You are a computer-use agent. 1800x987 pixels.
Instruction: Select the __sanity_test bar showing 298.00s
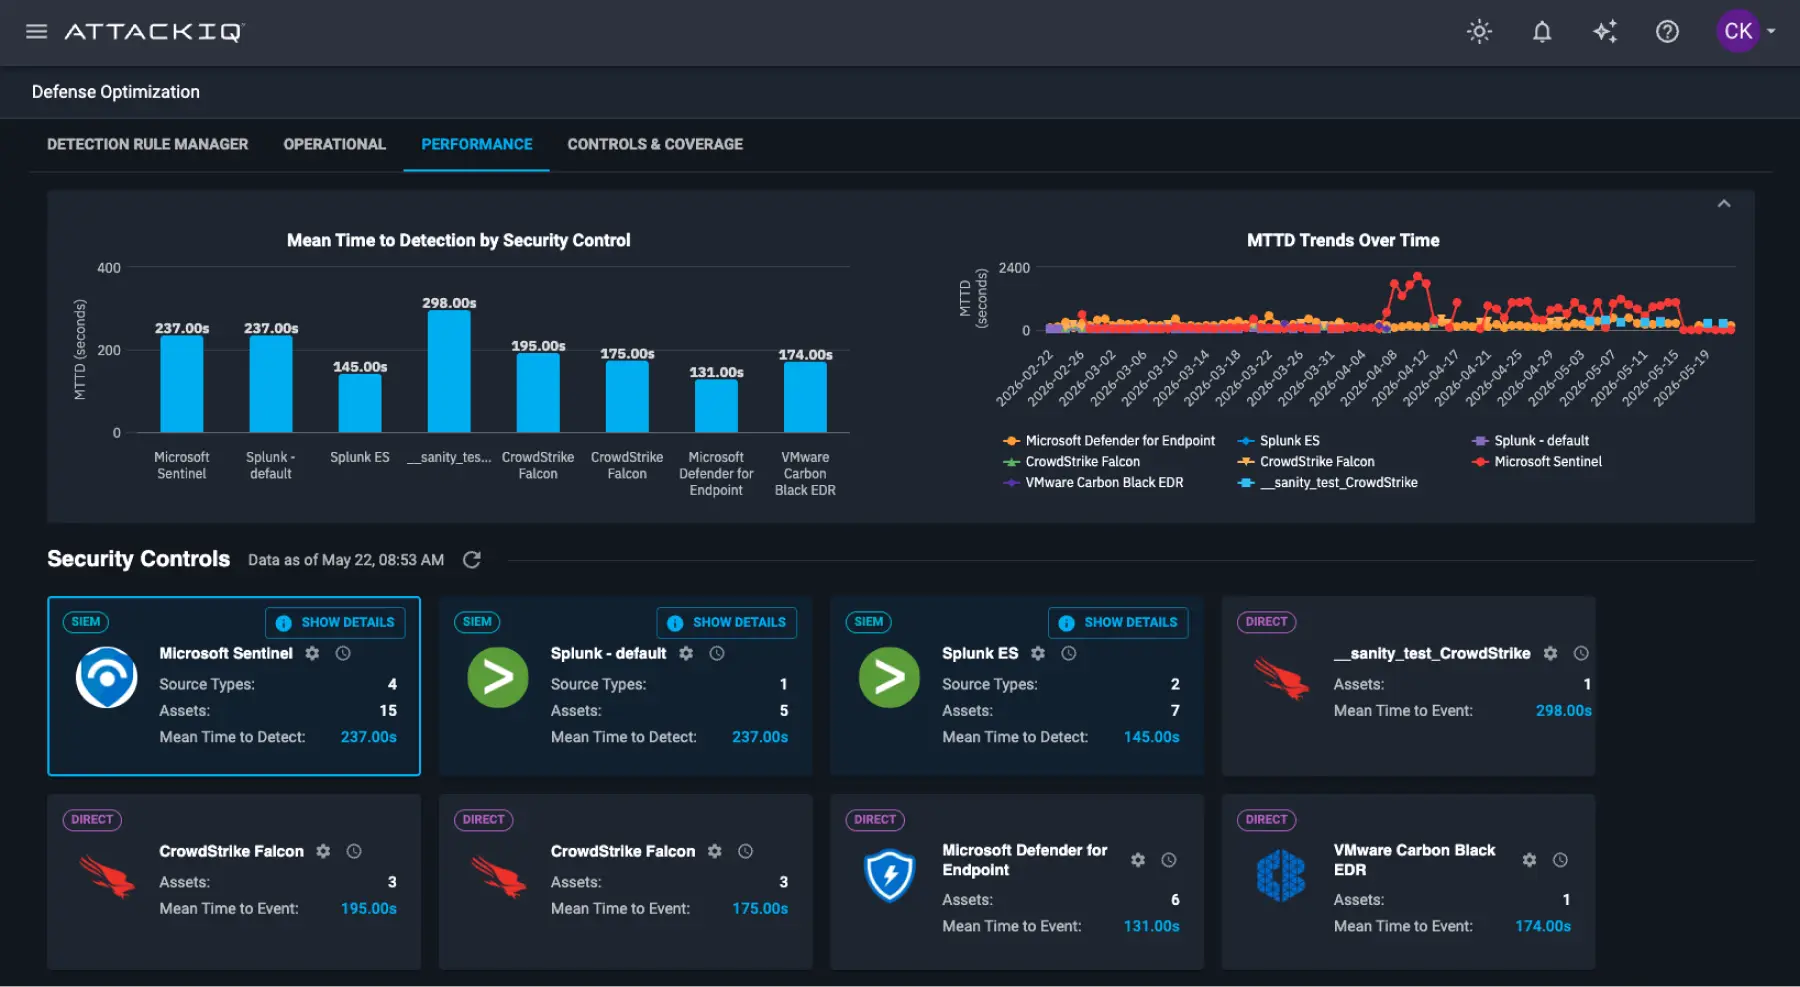tap(449, 371)
